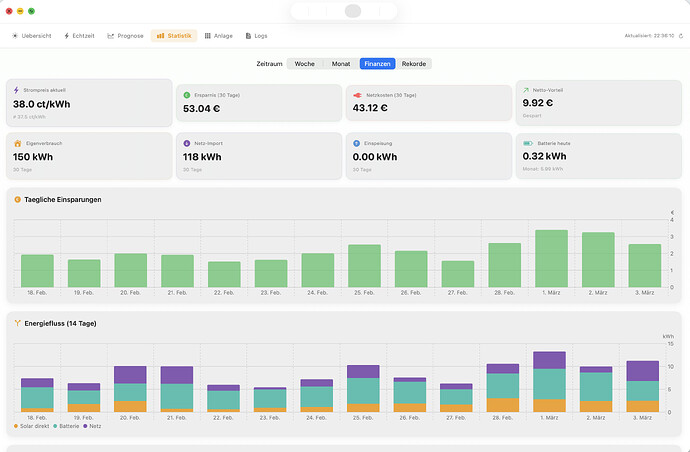Click the 43.12 € grid cost value
690x452 pixels.
(370, 108)
